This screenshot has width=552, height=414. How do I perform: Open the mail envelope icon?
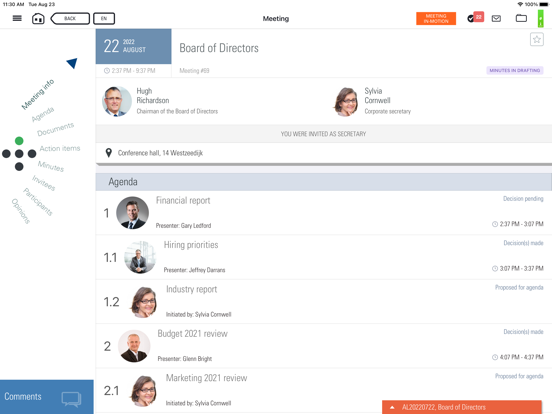496,18
